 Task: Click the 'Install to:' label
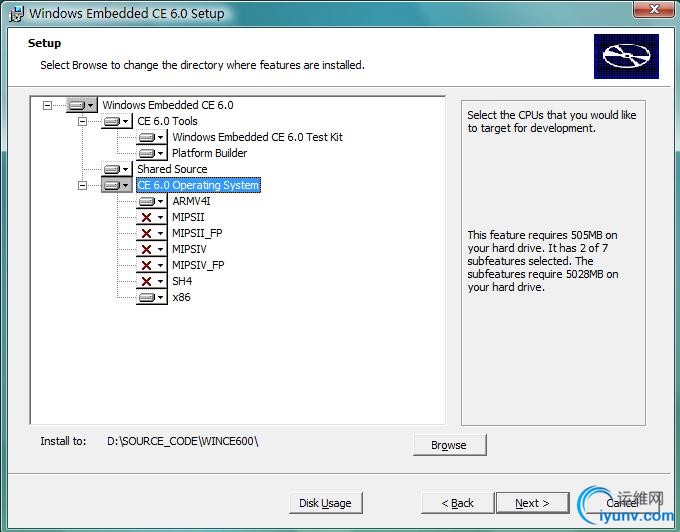[x=63, y=441]
